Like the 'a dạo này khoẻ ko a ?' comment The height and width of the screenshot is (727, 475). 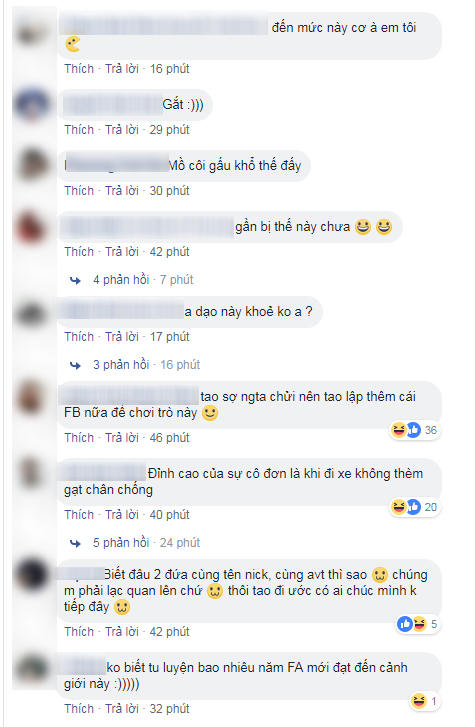pos(79,337)
